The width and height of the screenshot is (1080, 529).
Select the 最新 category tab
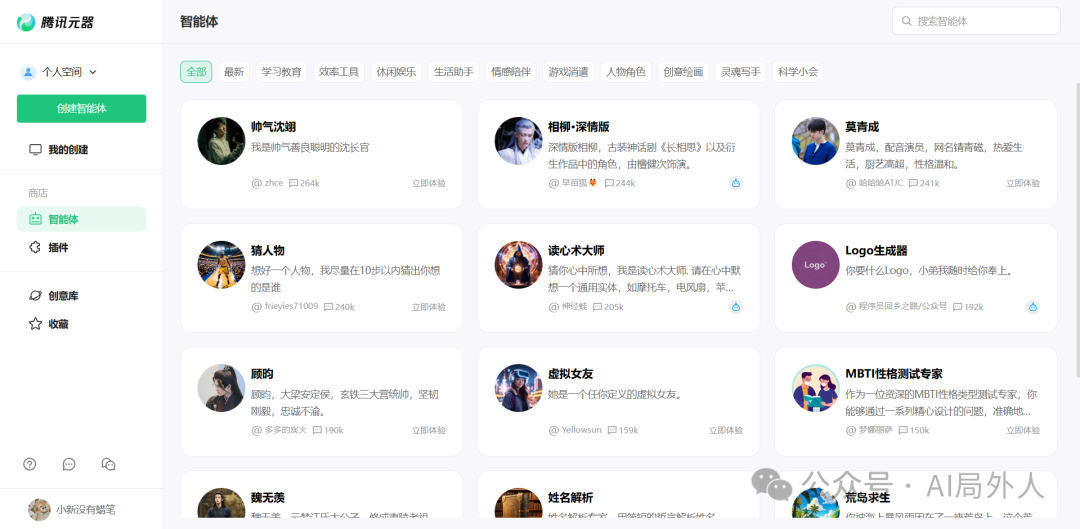[234, 72]
